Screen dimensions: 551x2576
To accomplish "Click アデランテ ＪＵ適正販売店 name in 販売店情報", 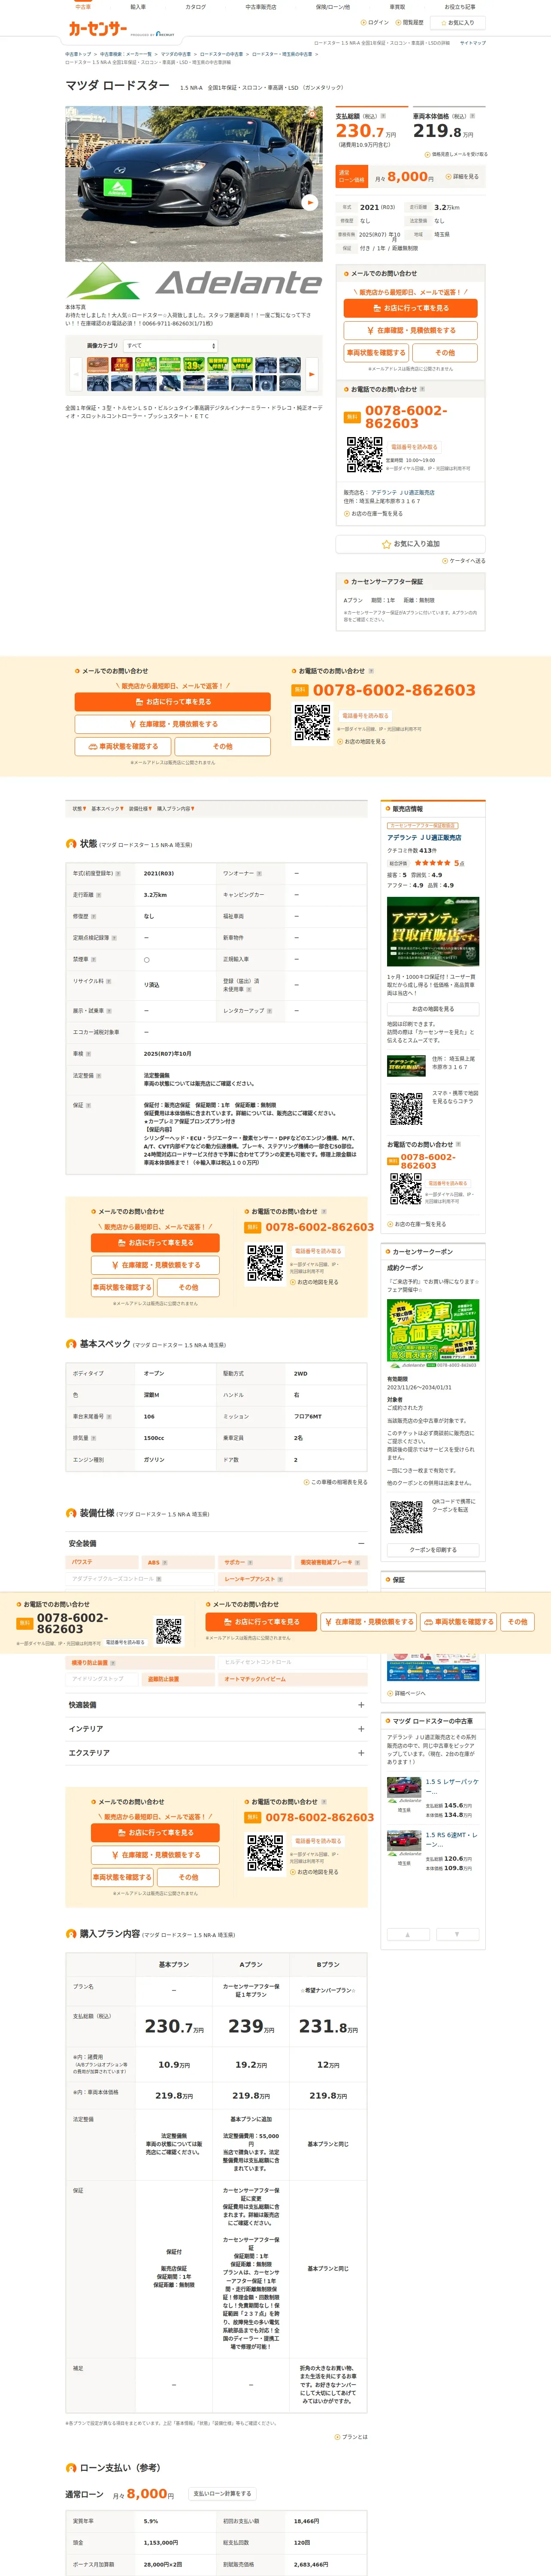I will (424, 838).
